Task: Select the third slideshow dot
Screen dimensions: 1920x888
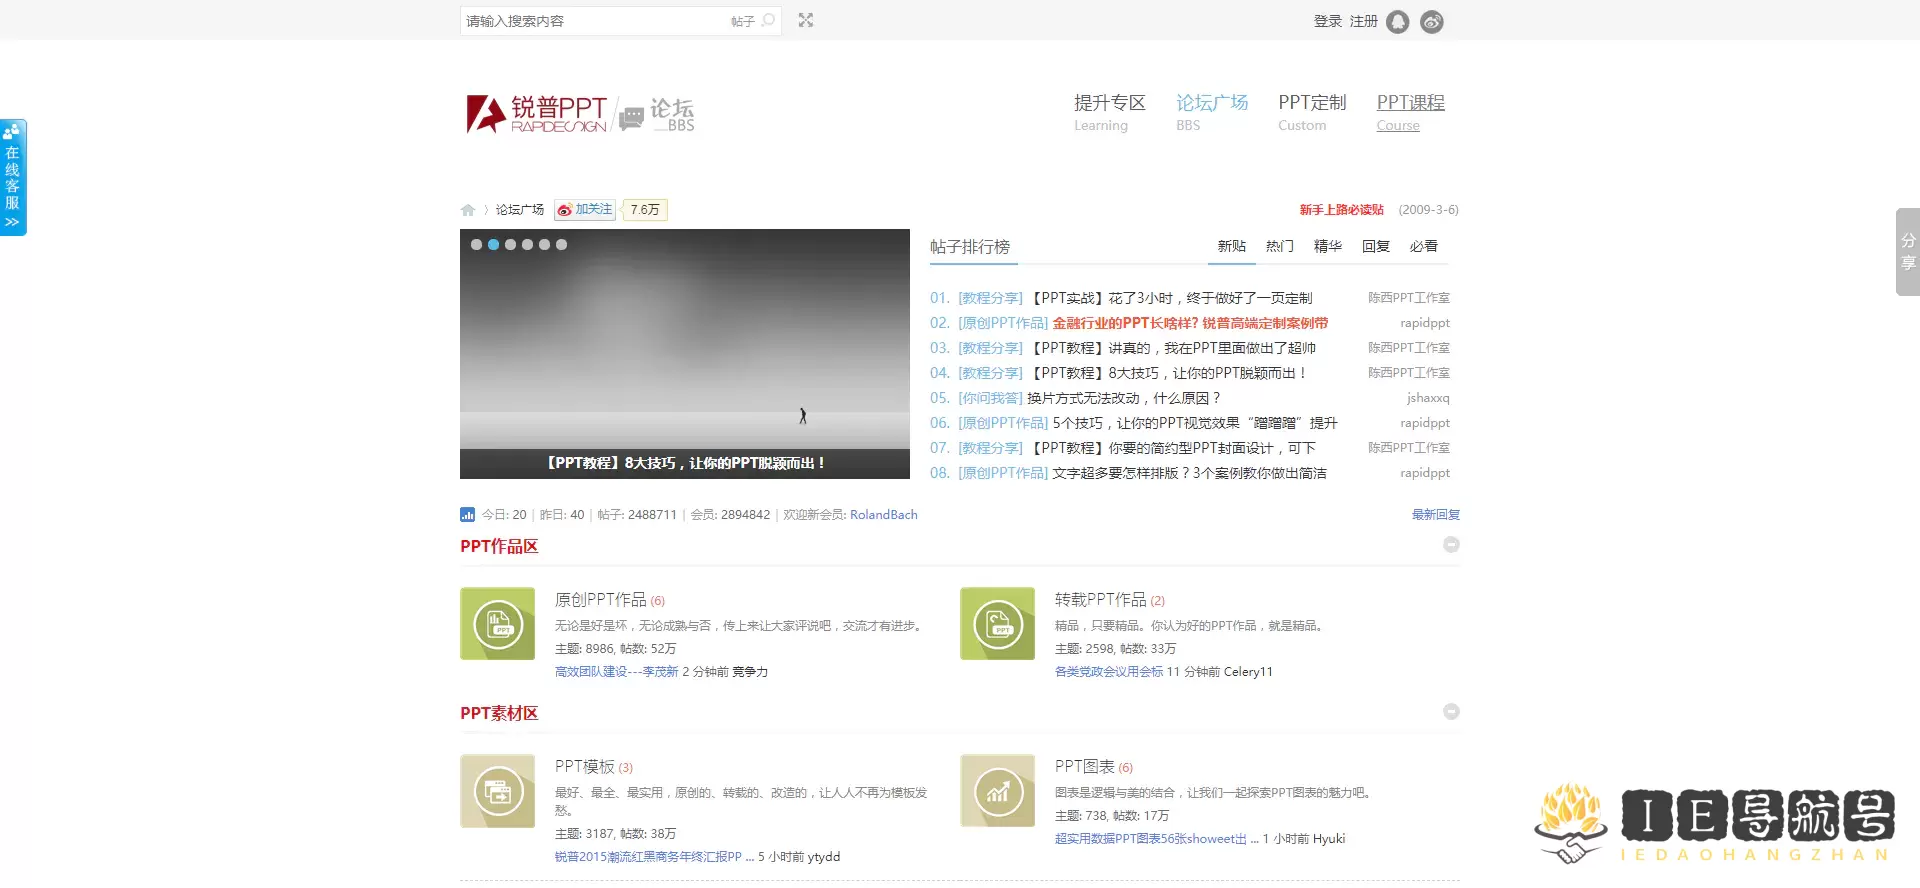Action: (x=510, y=244)
